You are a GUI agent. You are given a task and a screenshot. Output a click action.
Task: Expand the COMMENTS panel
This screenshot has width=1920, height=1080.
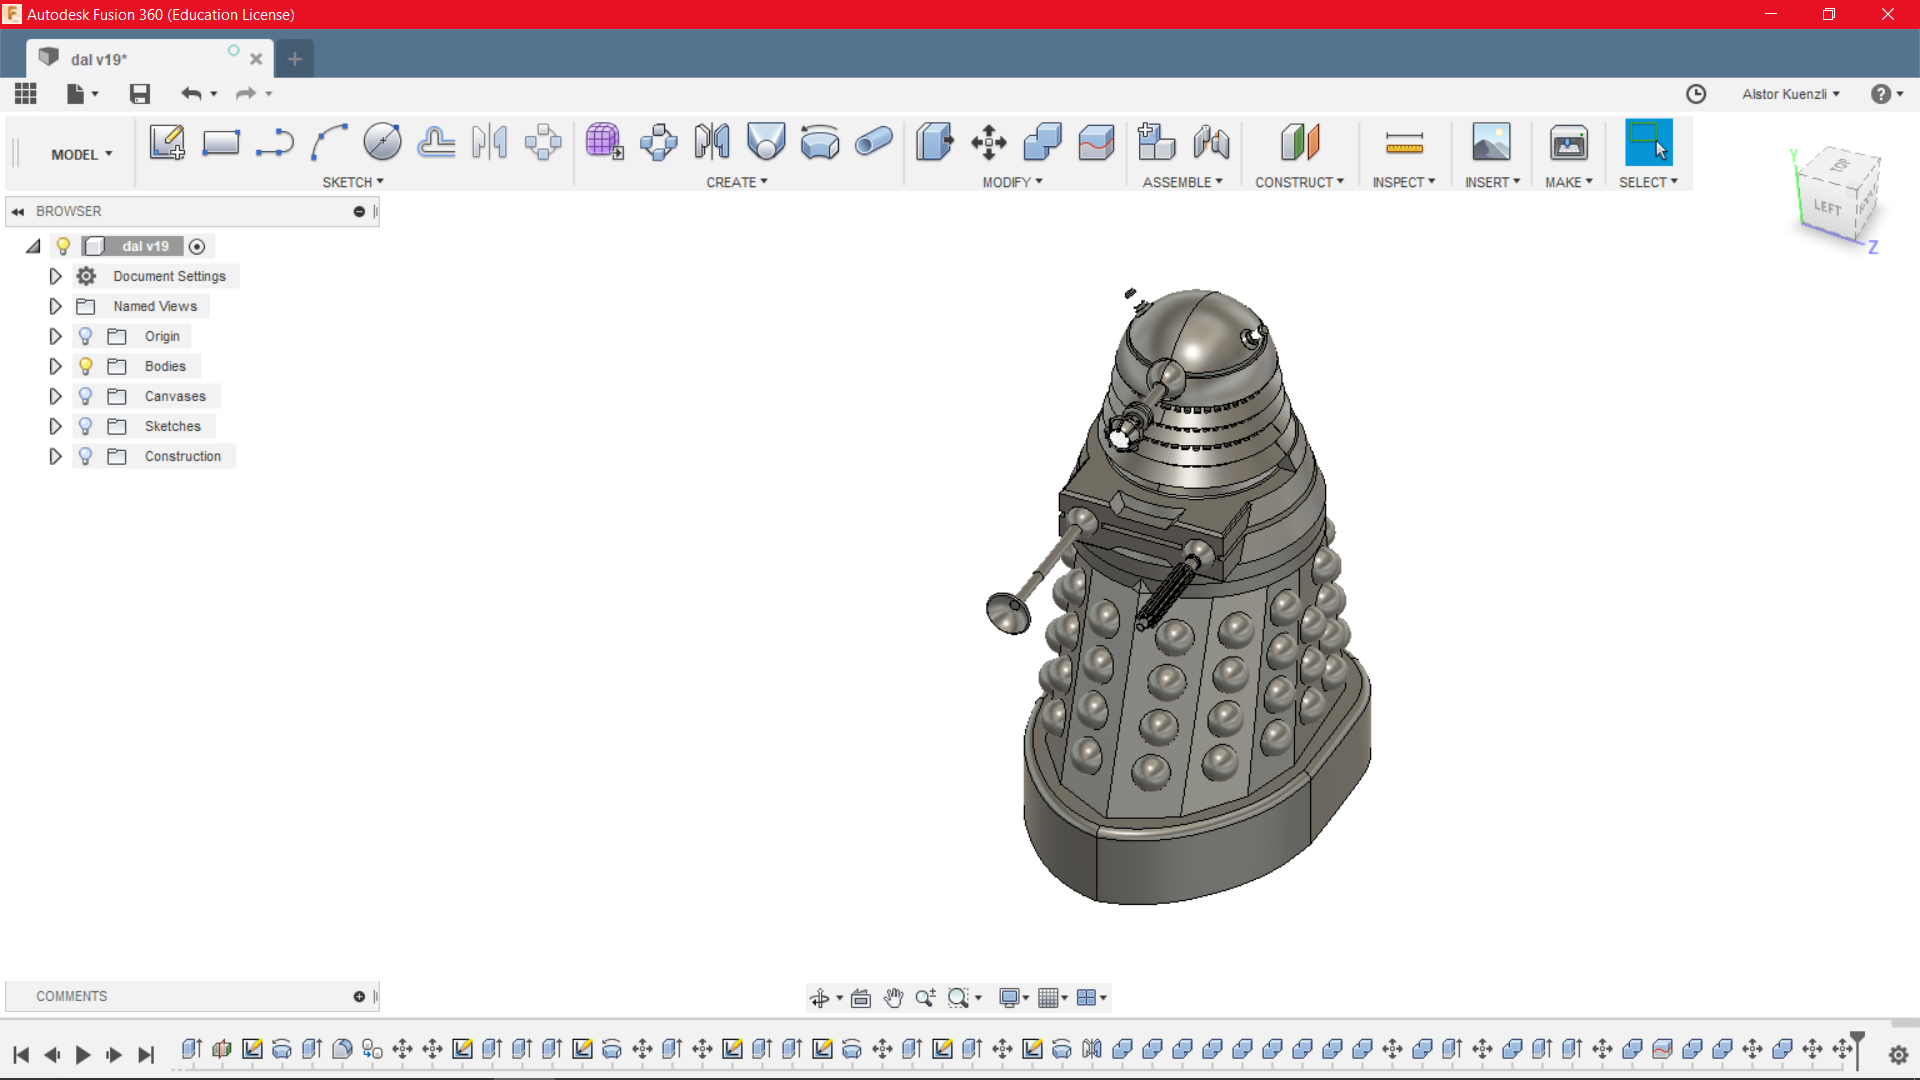pos(359,997)
